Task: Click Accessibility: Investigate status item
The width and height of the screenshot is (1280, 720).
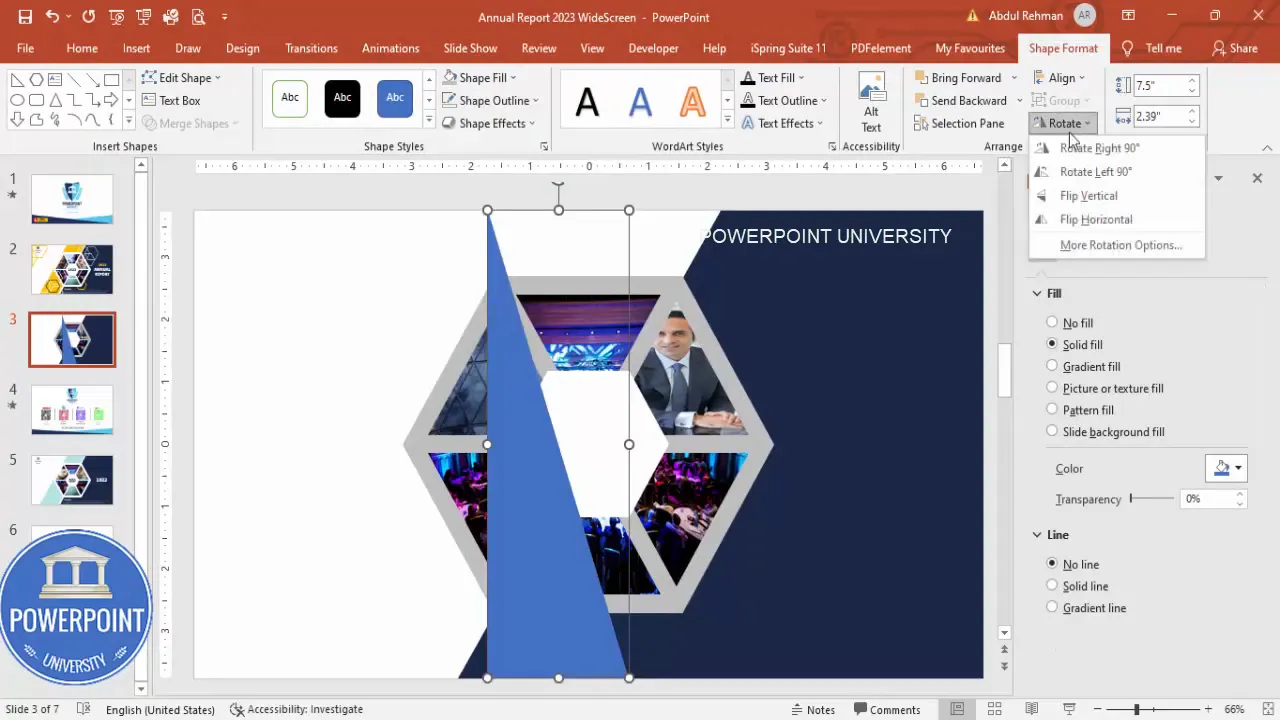Action: click(296, 709)
